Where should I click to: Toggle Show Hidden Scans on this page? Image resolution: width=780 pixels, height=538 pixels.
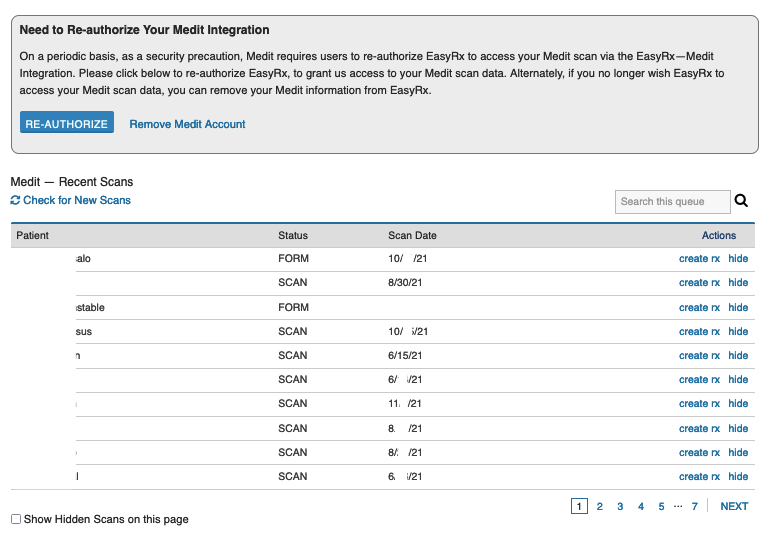[x=16, y=519]
